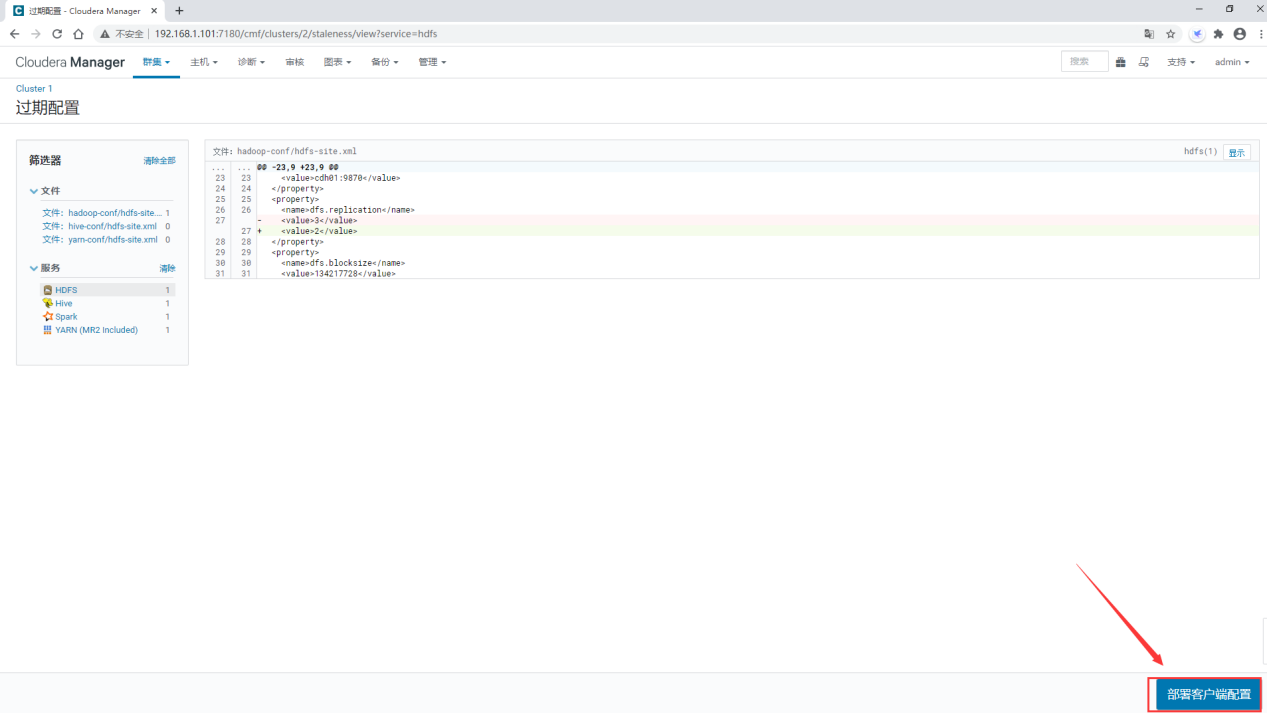Open the 主机 dropdown menu
Screen dimensions: 1267x713
pos(204,62)
